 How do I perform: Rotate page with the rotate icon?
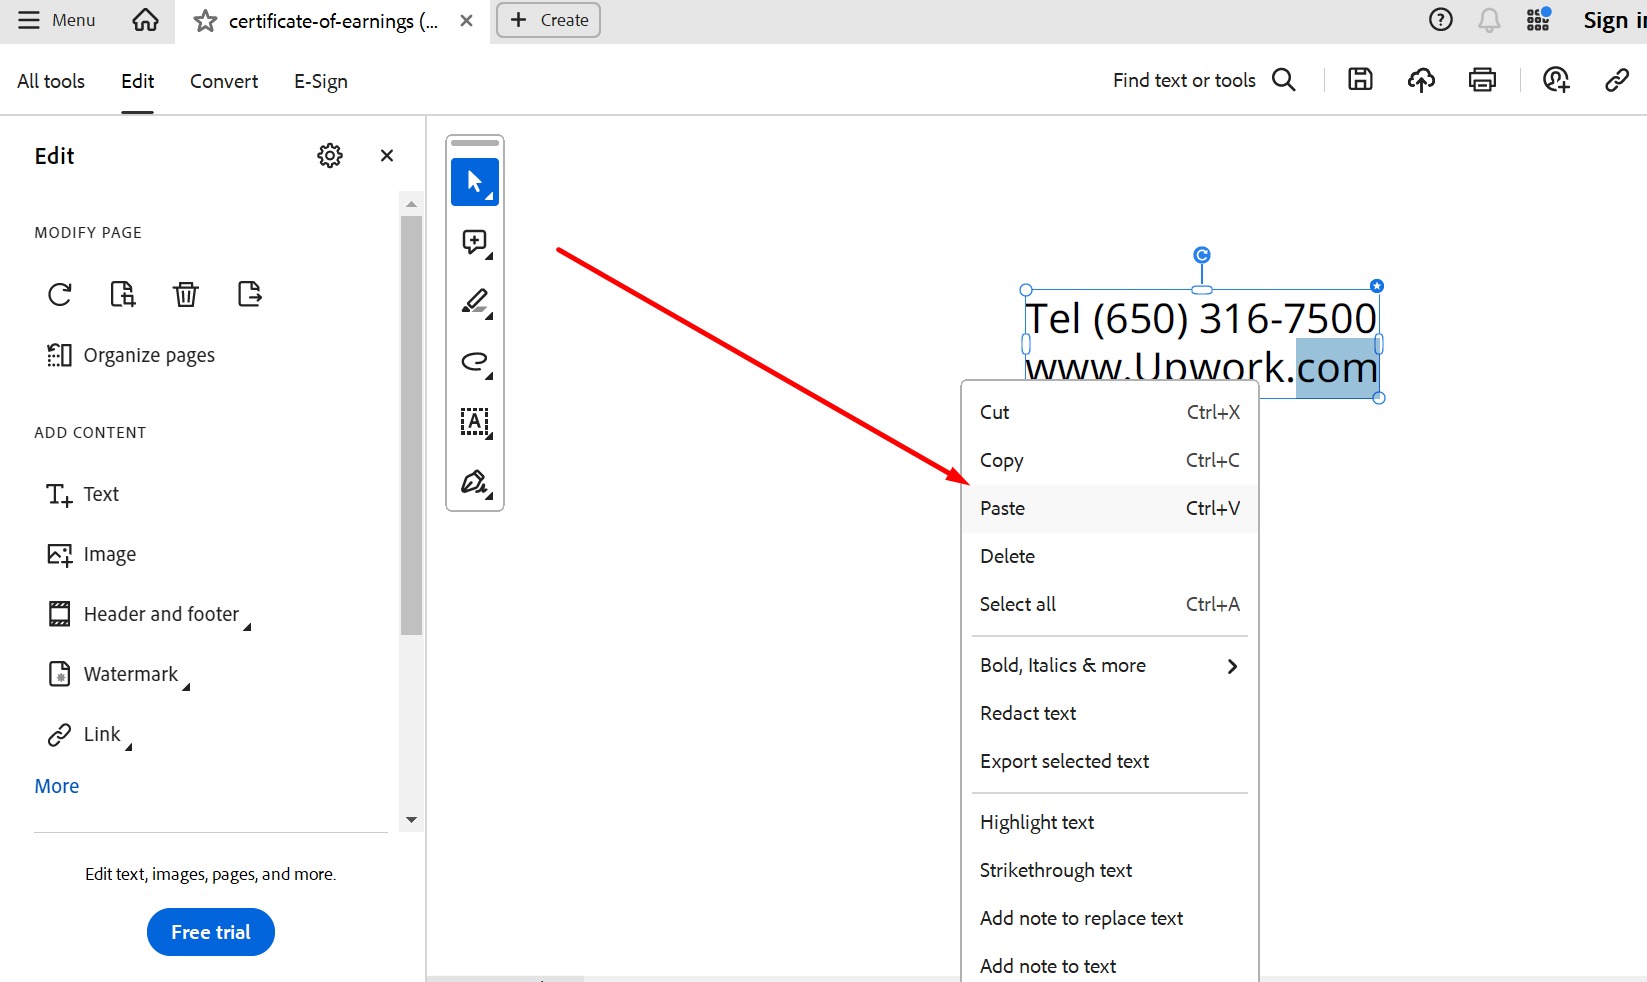tap(60, 294)
